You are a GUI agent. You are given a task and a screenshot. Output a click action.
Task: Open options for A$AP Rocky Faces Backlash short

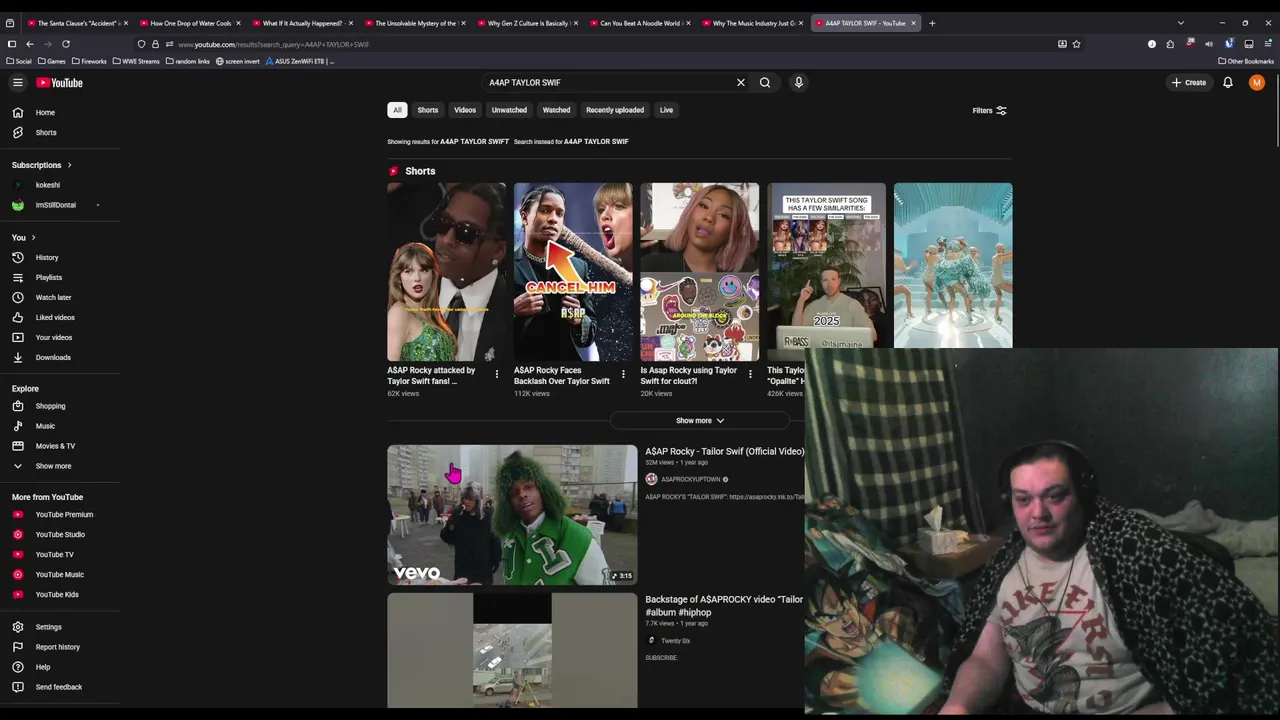pyautogui.click(x=623, y=374)
